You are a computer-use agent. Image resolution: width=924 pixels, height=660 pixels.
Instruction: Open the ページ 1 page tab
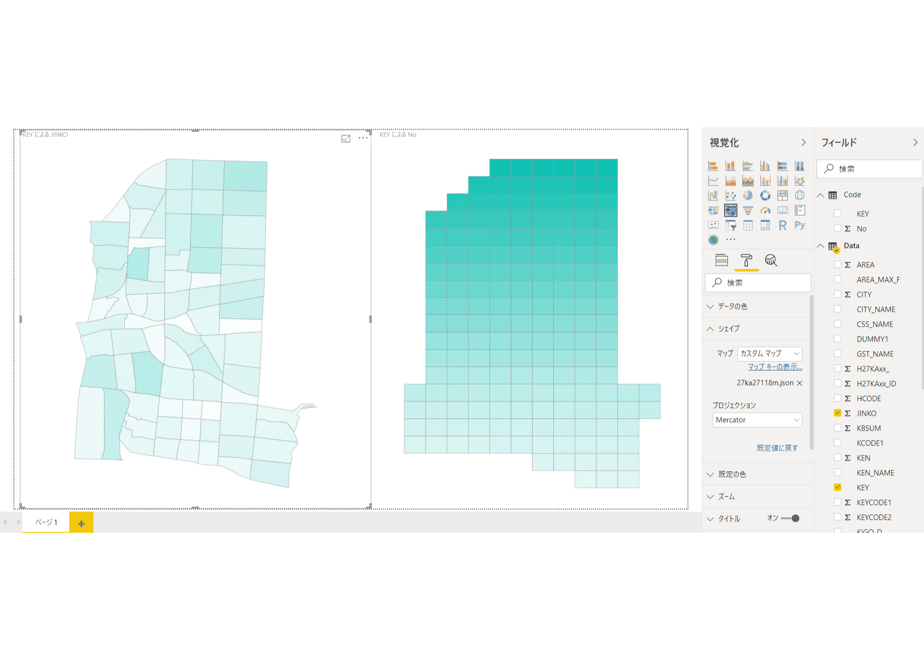pos(46,523)
